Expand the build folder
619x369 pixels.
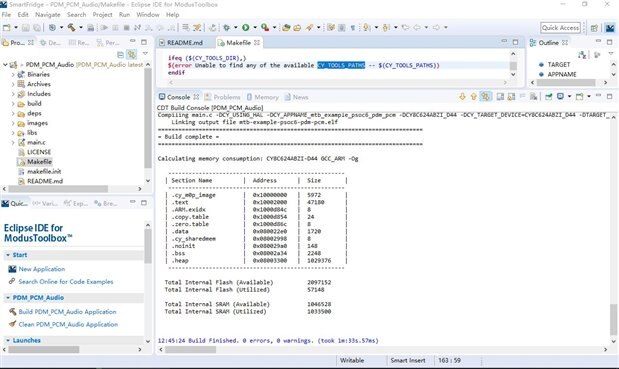(13, 104)
